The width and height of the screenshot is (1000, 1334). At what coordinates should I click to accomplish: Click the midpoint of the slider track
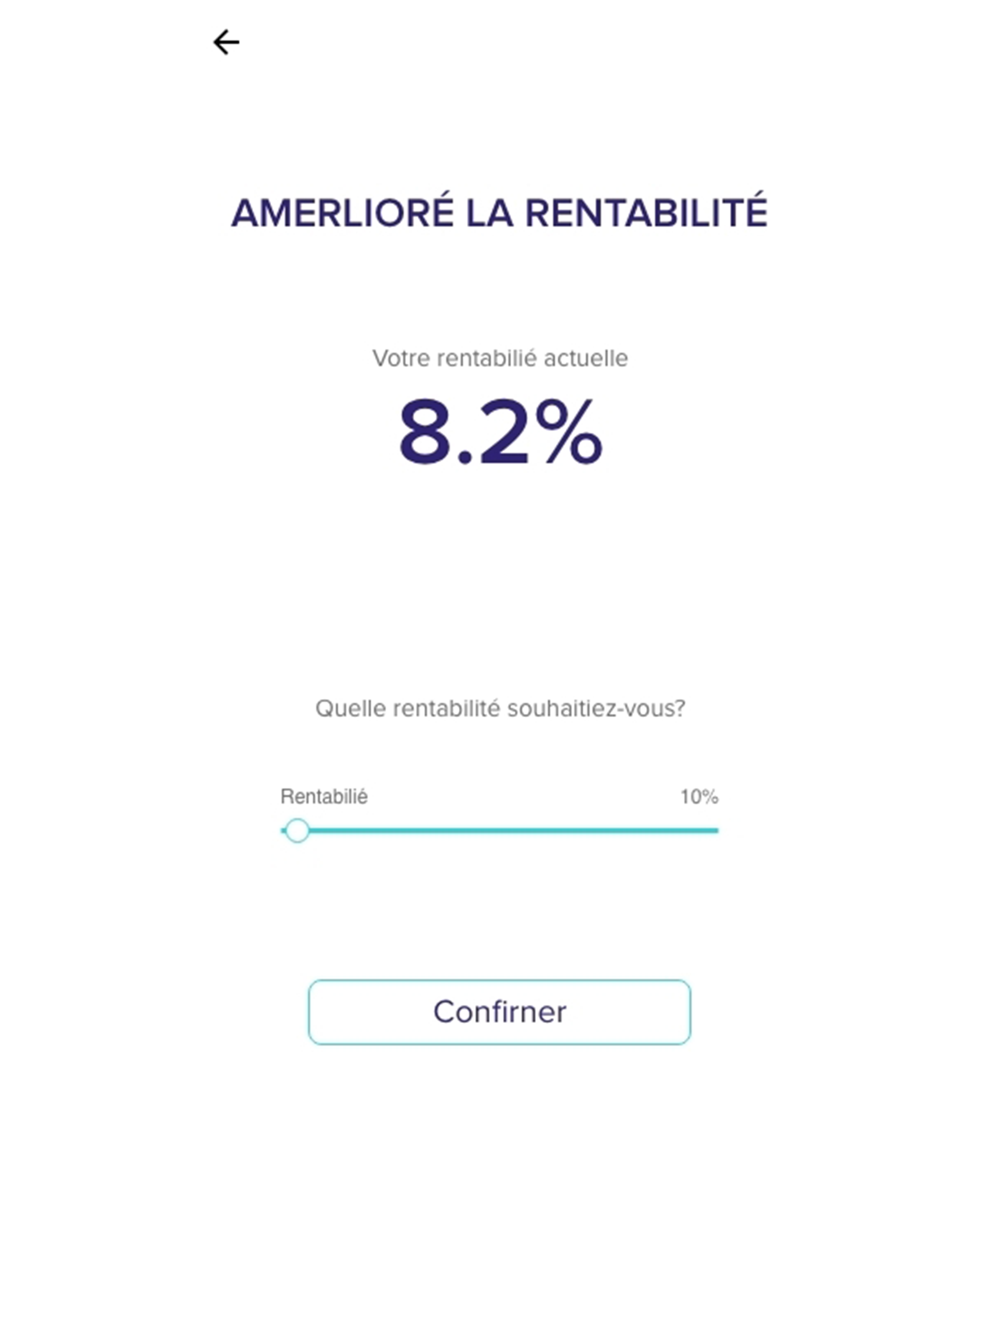coord(500,831)
